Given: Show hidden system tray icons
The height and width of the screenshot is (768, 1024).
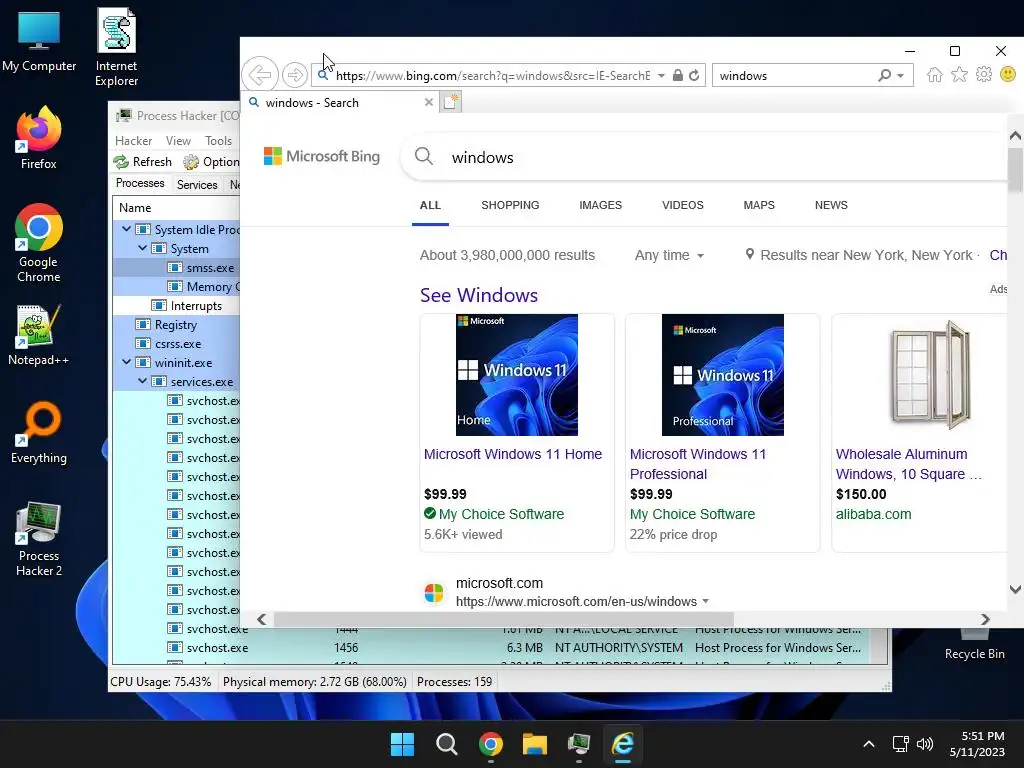Looking at the screenshot, I should click(x=869, y=744).
